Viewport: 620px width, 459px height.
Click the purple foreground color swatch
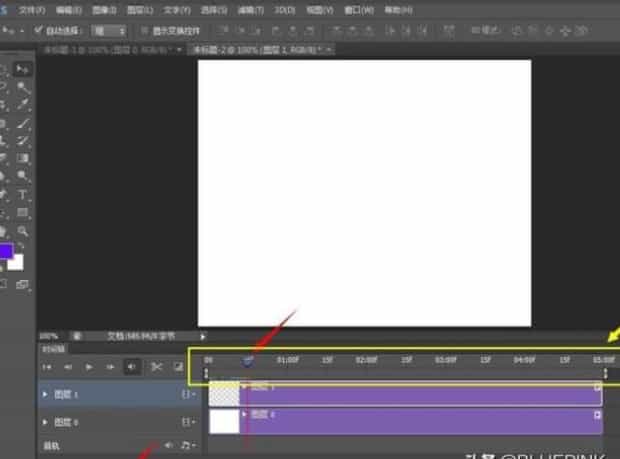[5, 252]
